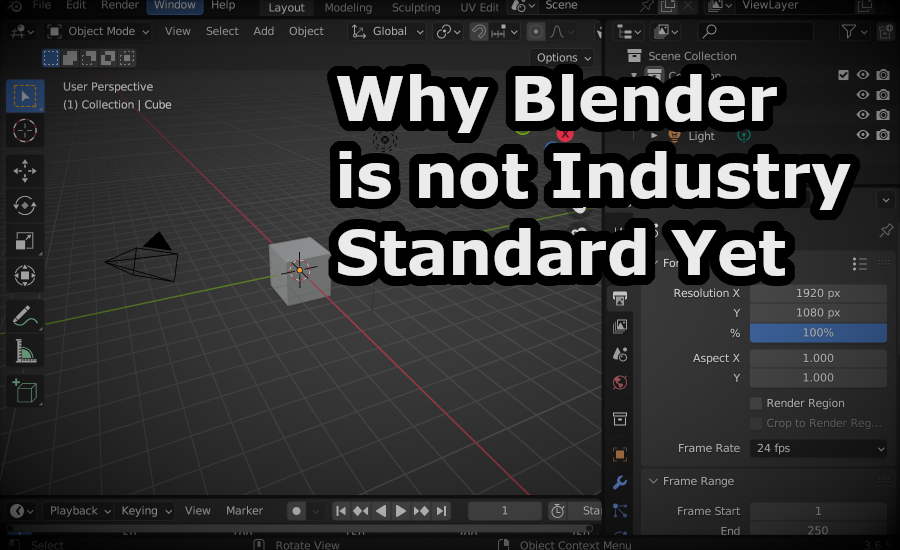The image size is (900, 550).
Task: Open the Window menu
Action: coord(175,5)
